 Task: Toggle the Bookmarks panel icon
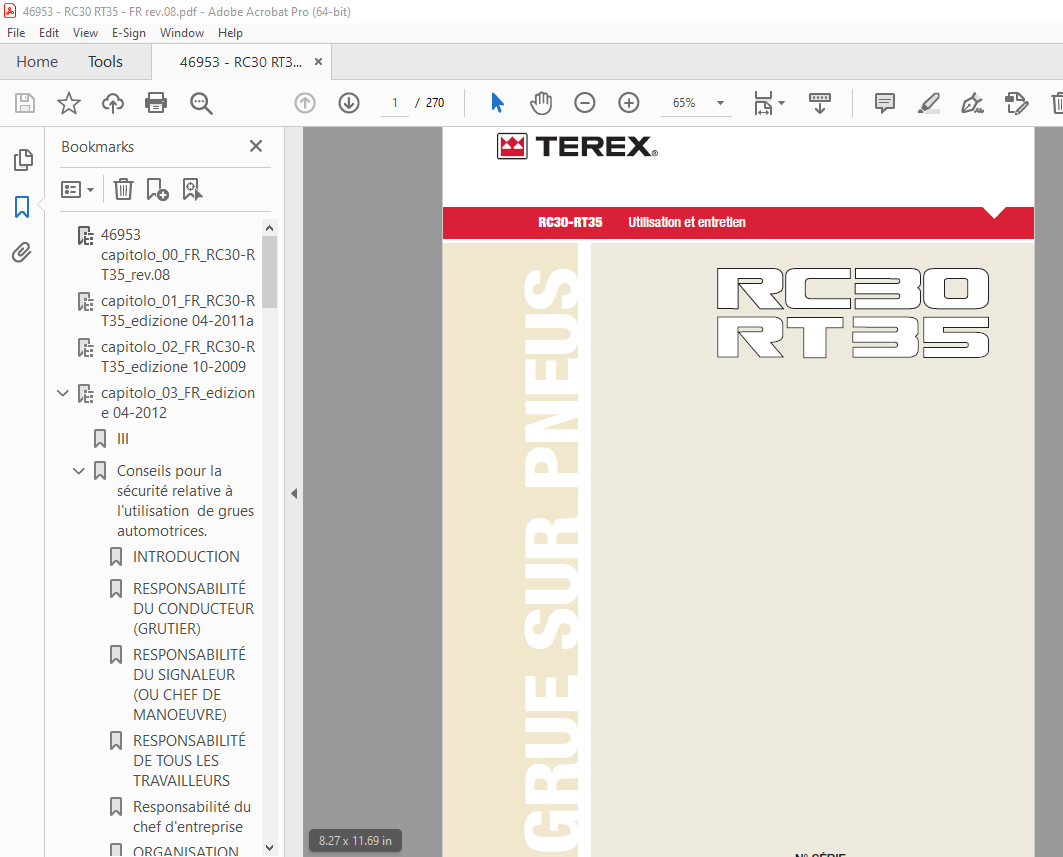coord(22,207)
